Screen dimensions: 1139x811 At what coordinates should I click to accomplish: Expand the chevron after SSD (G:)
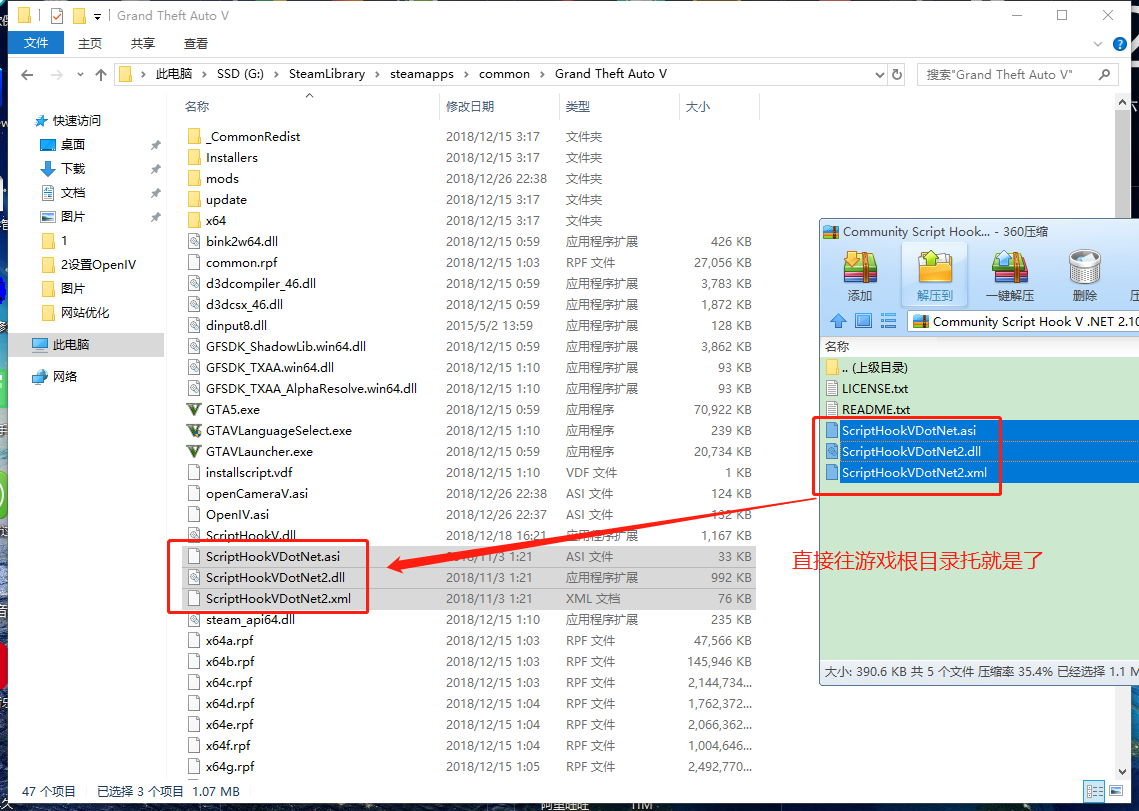tap(276, 74)
